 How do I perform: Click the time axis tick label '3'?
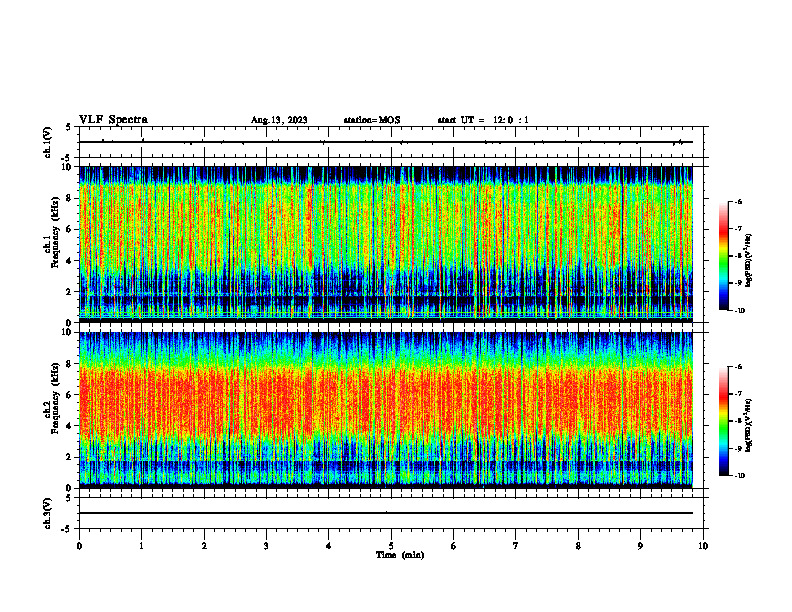pyautogui.click(x=266, y=546)
